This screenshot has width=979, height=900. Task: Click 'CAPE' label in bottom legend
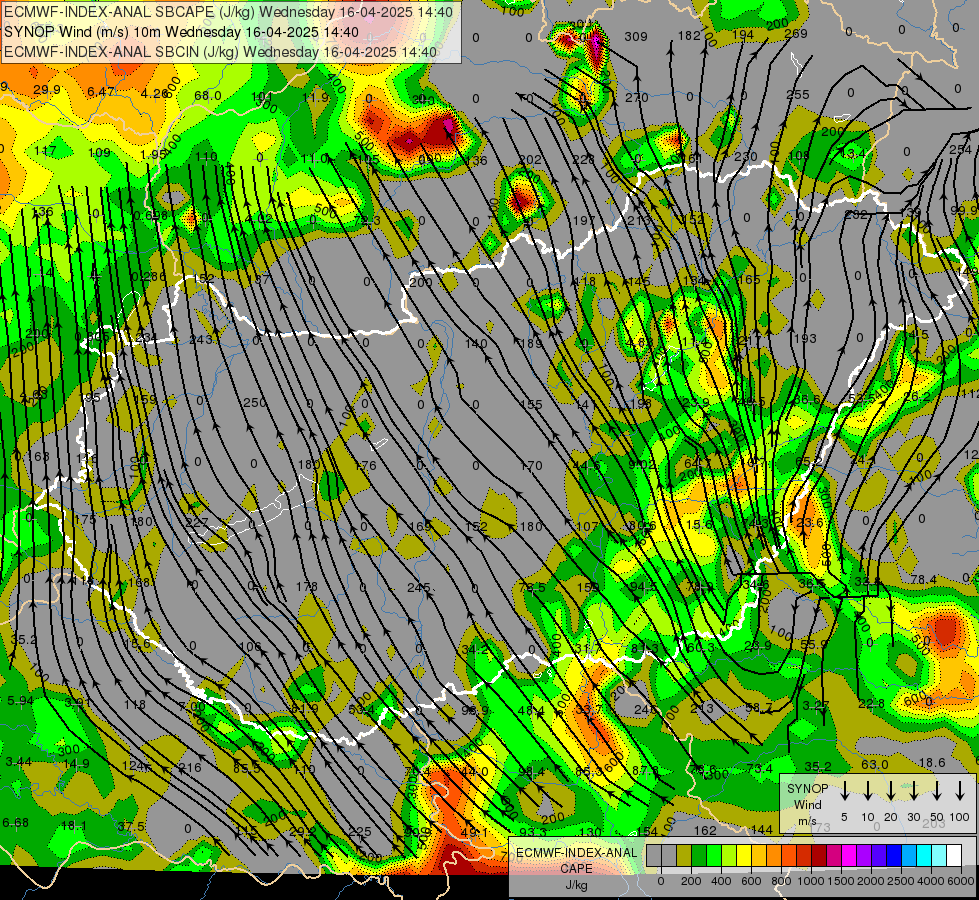[576, 869]
